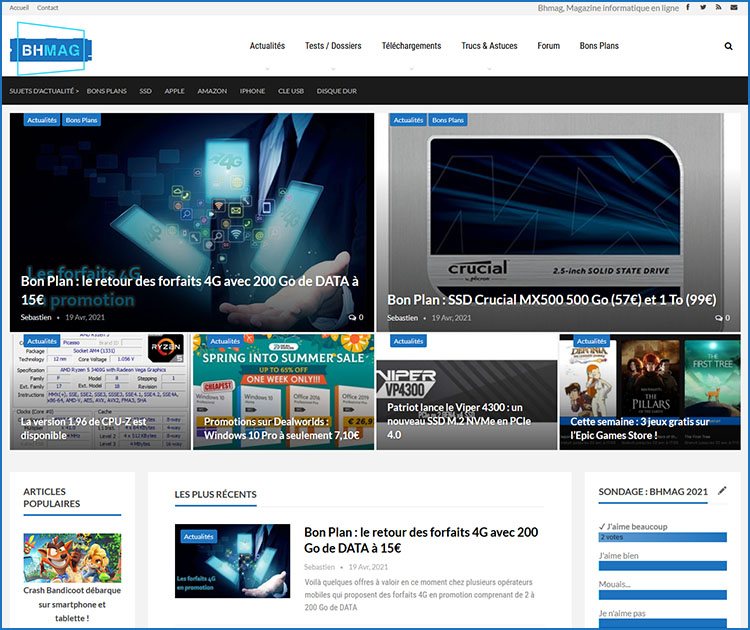Click the Twitter bird icon
750x630 pixels.
coord(703,8)
